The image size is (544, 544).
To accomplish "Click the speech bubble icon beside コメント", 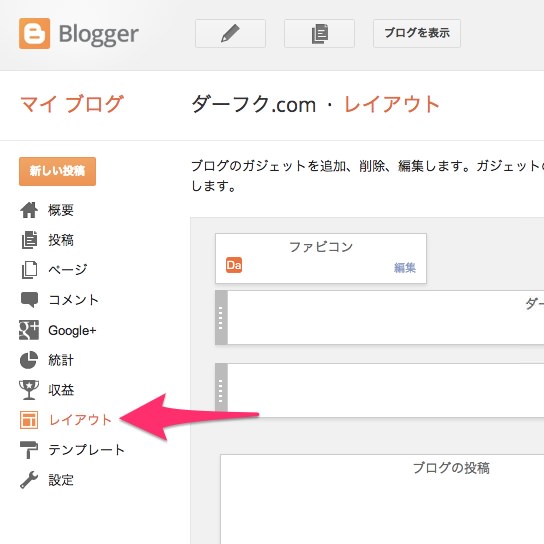I will click(29, 300).
